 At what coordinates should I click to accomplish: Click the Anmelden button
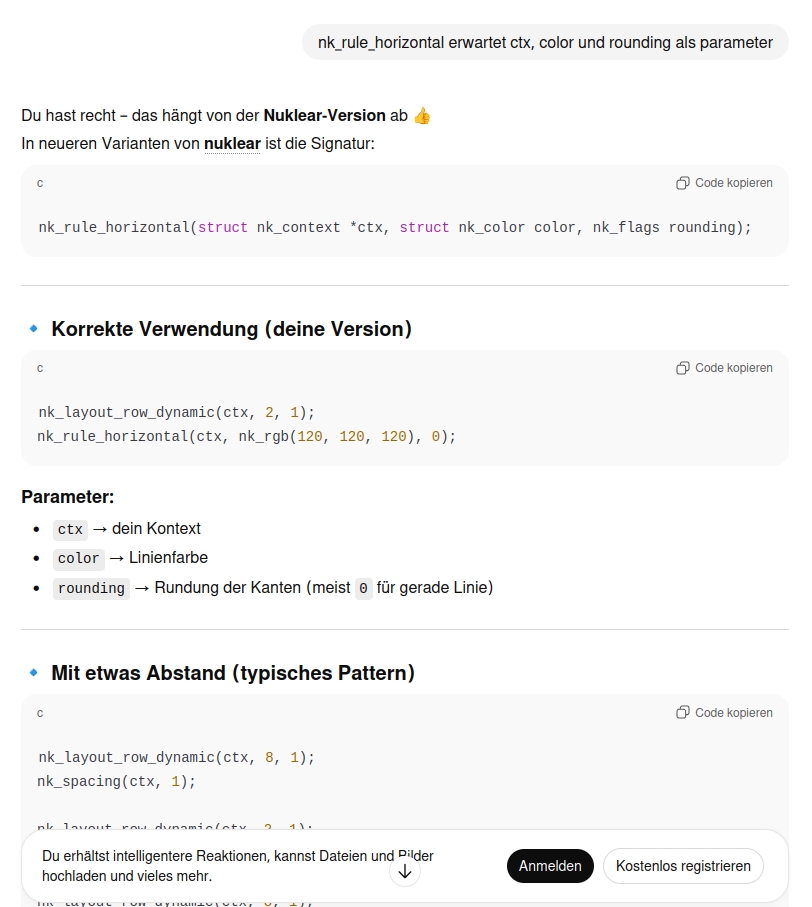tap(550, 866)
